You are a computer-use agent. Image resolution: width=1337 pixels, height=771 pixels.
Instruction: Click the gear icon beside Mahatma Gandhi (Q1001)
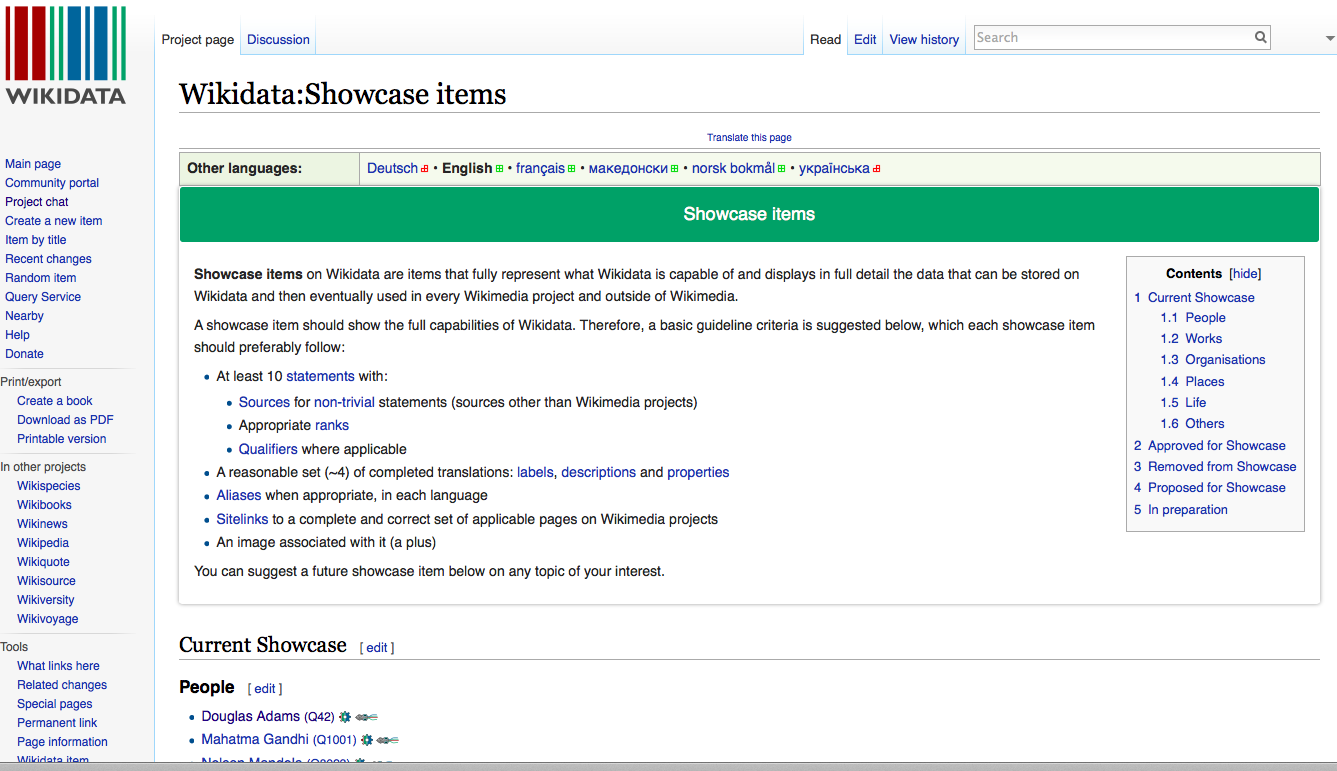pyautogui.click(x=367, y=740)
